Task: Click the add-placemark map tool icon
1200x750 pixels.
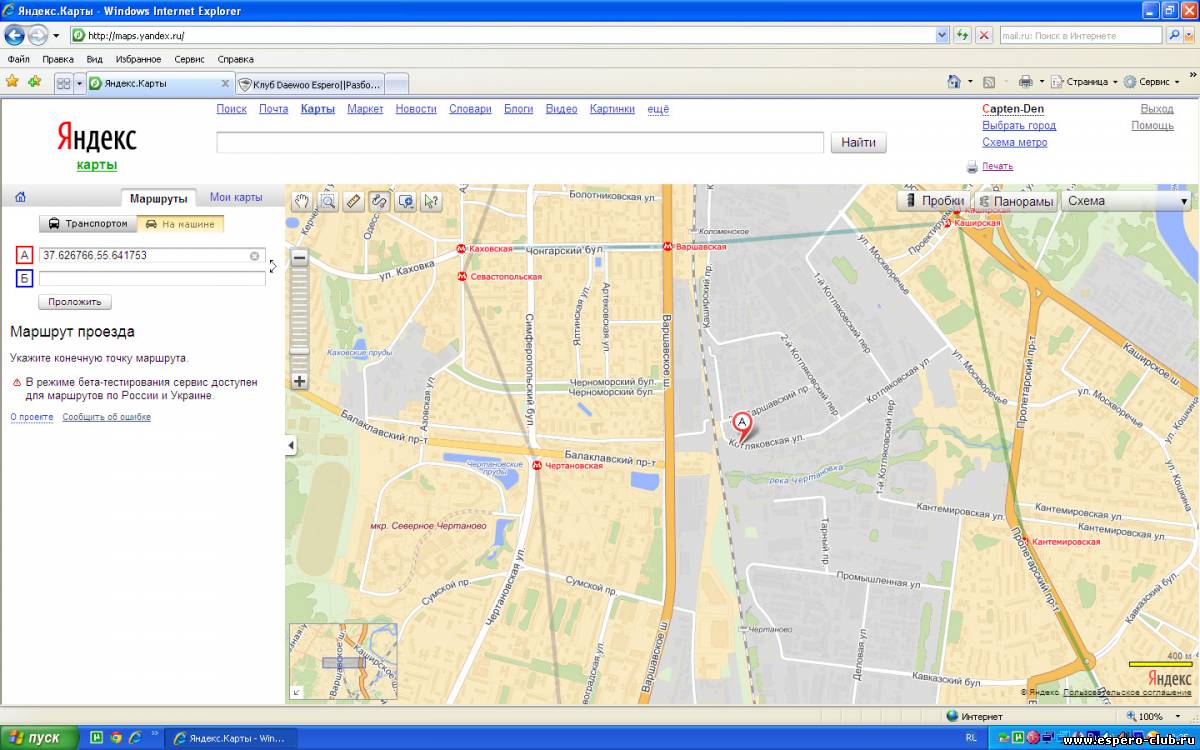Action: tap(405, 201)
